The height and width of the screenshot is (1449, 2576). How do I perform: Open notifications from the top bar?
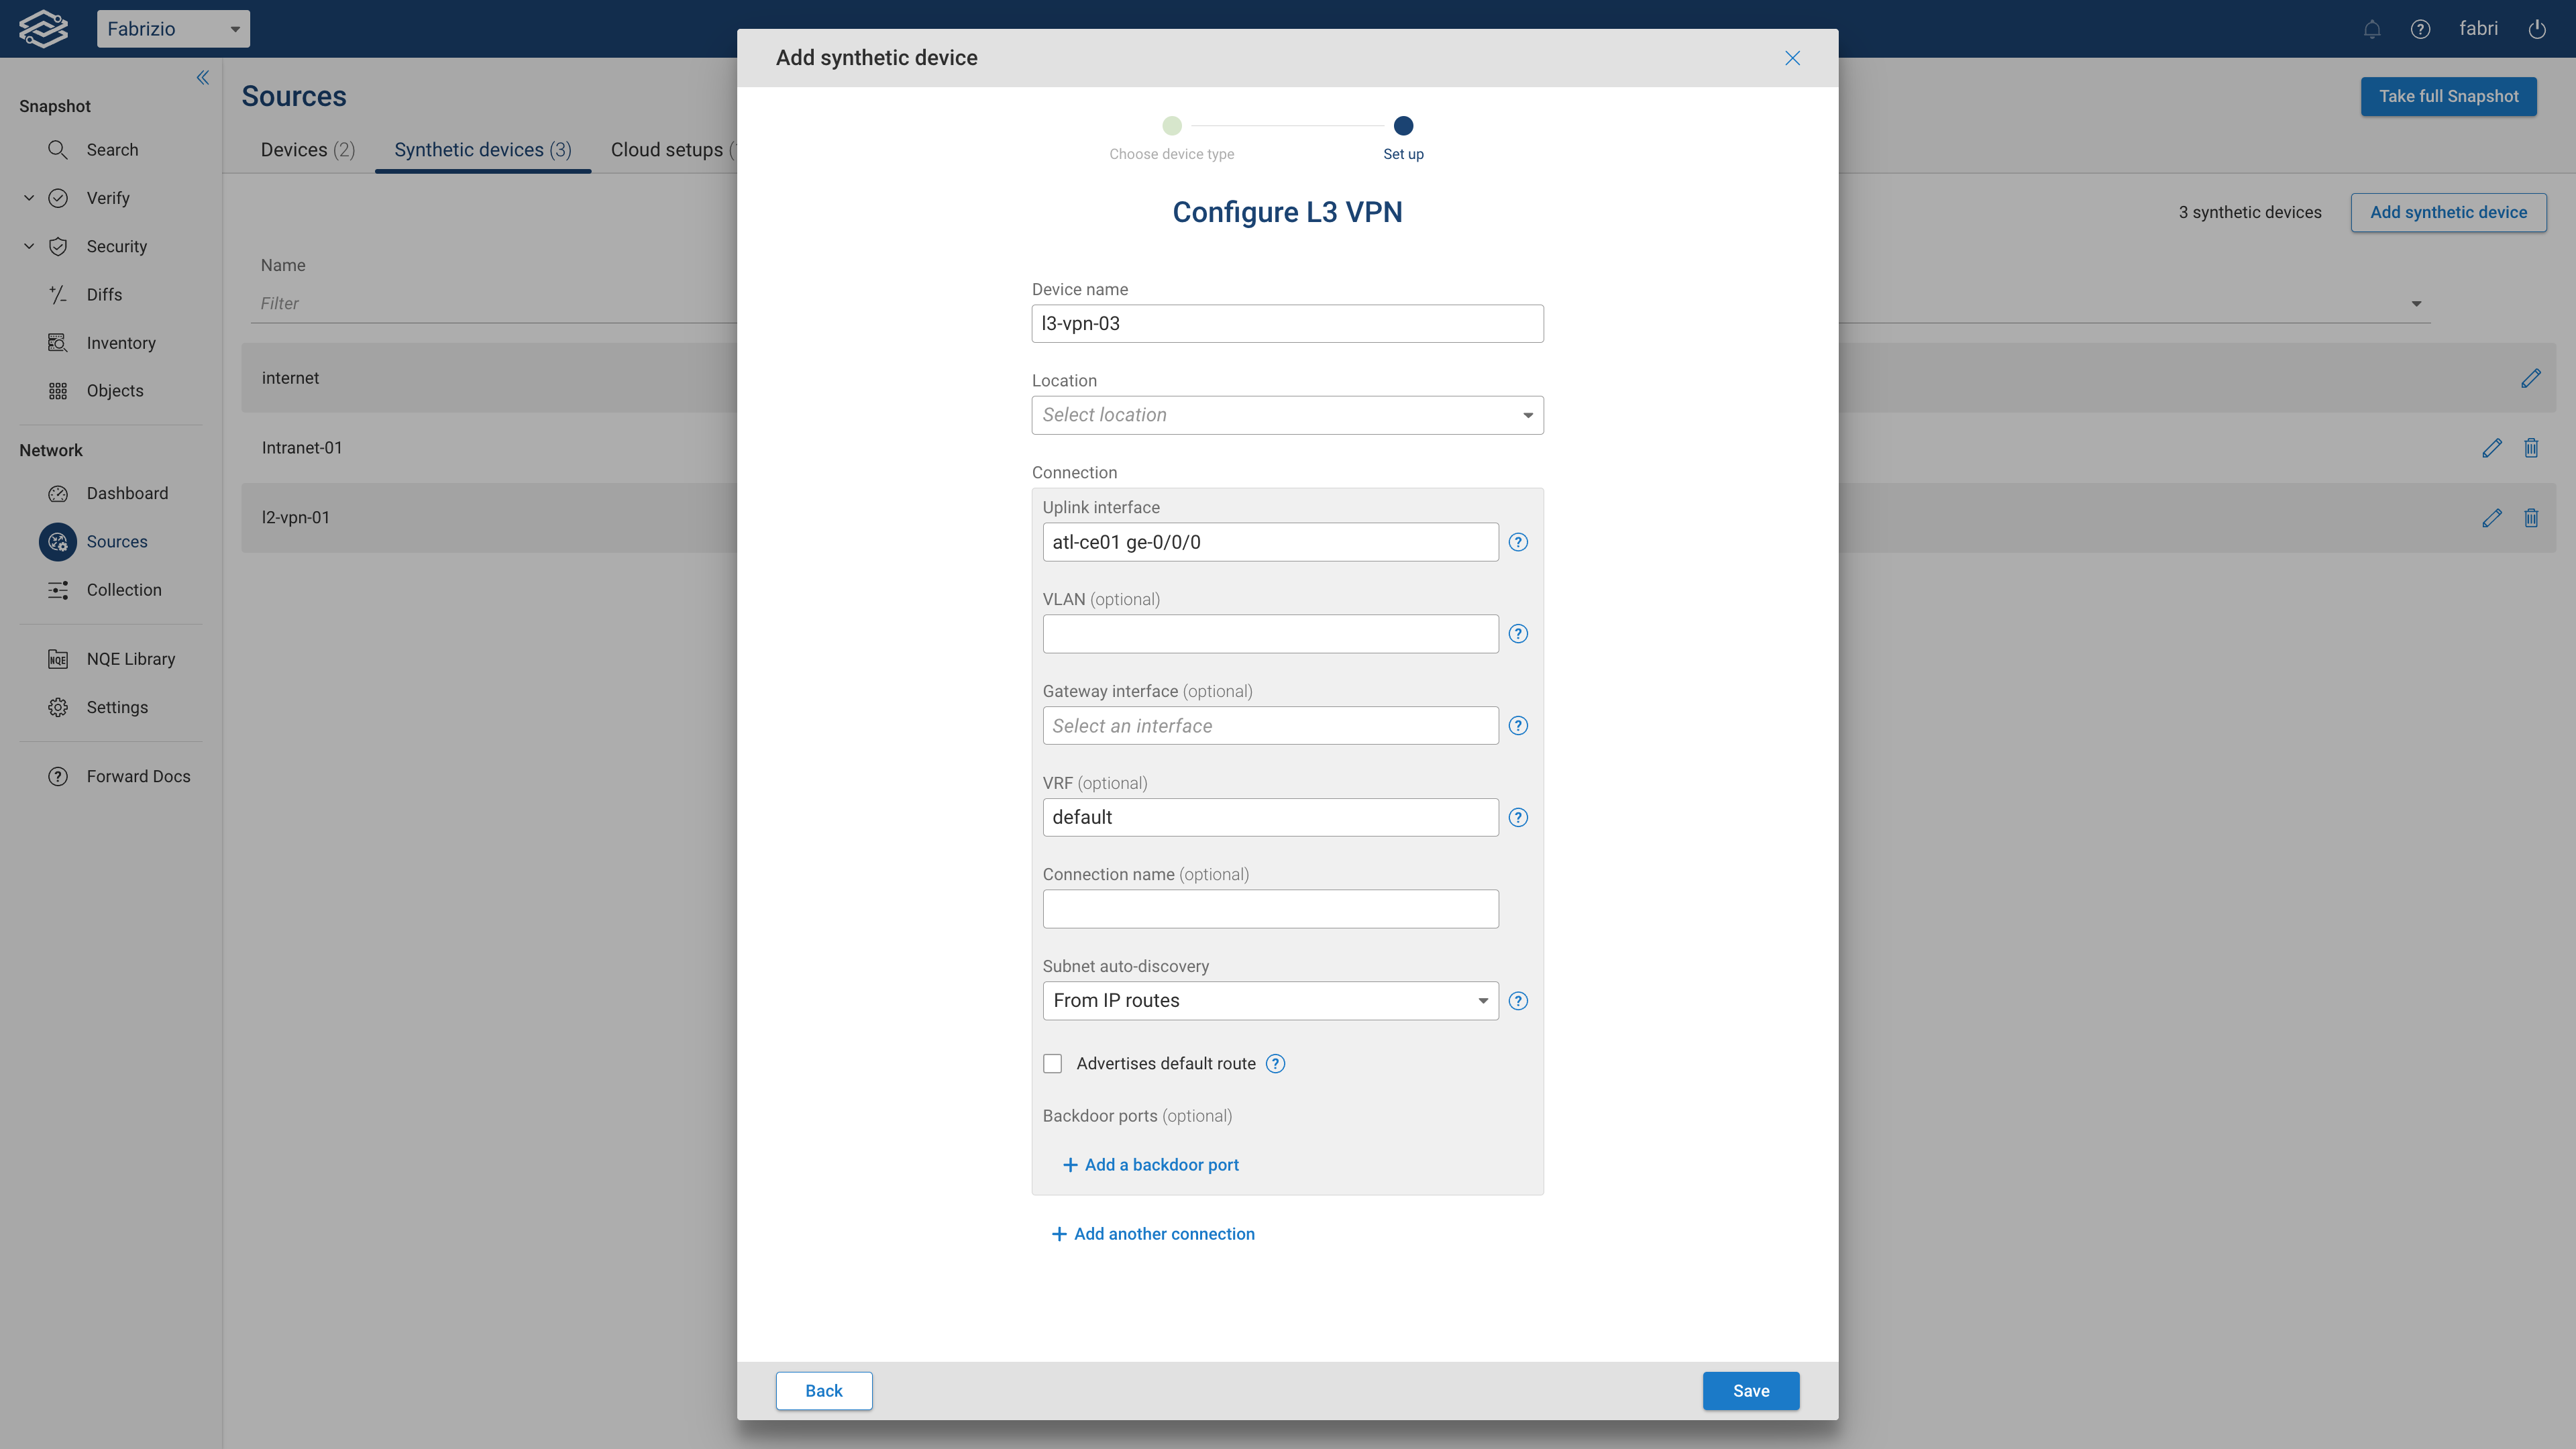point(2372,28)
